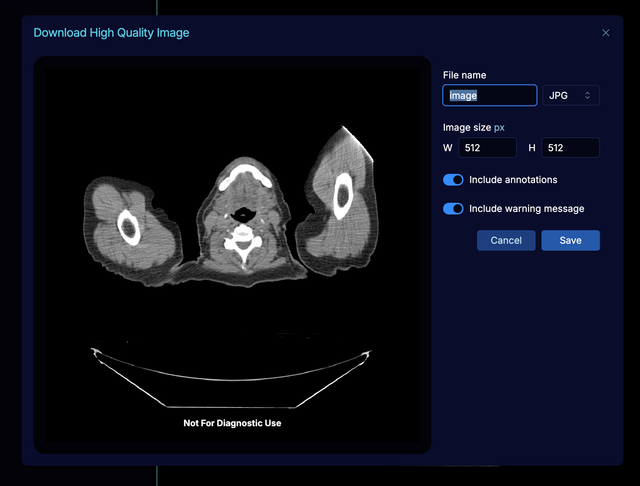
Task: Close the Download High Quality Image dialog
Action: [605, 33]
